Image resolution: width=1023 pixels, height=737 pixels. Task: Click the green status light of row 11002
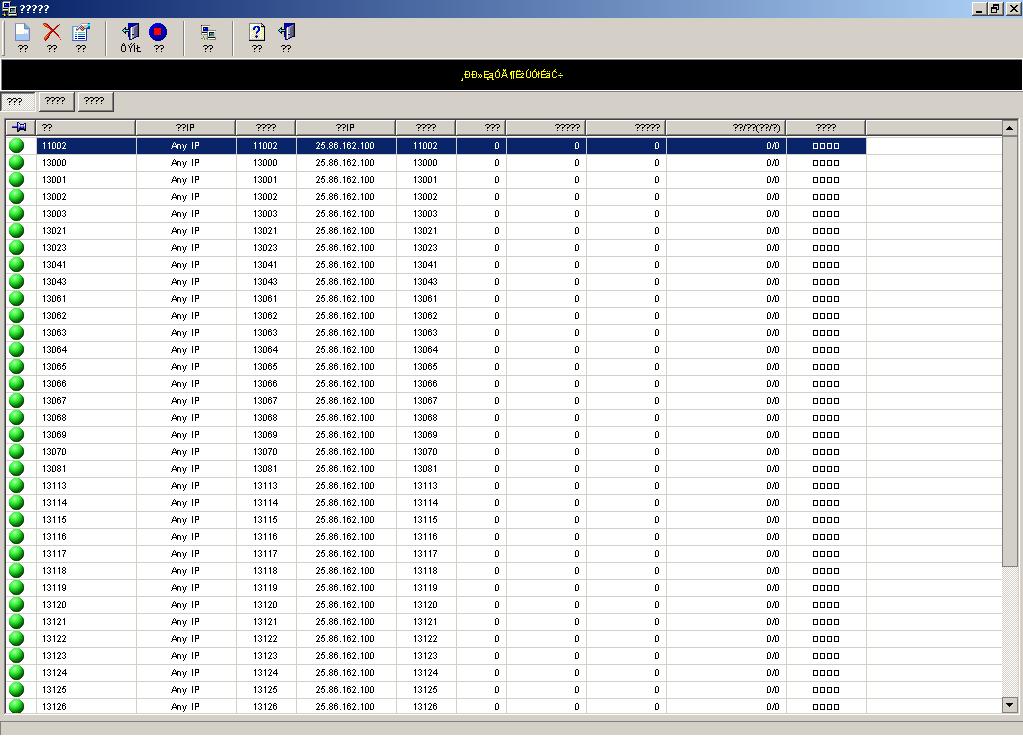tap(16, 145)
